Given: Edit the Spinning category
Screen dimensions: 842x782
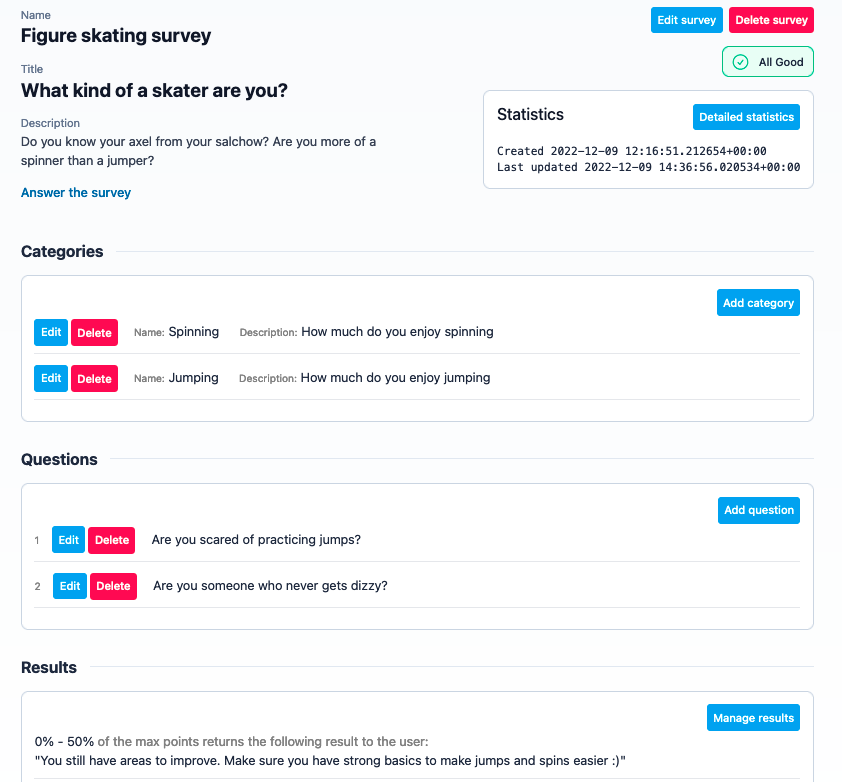Looking at the screenshot, I should 50,332.
